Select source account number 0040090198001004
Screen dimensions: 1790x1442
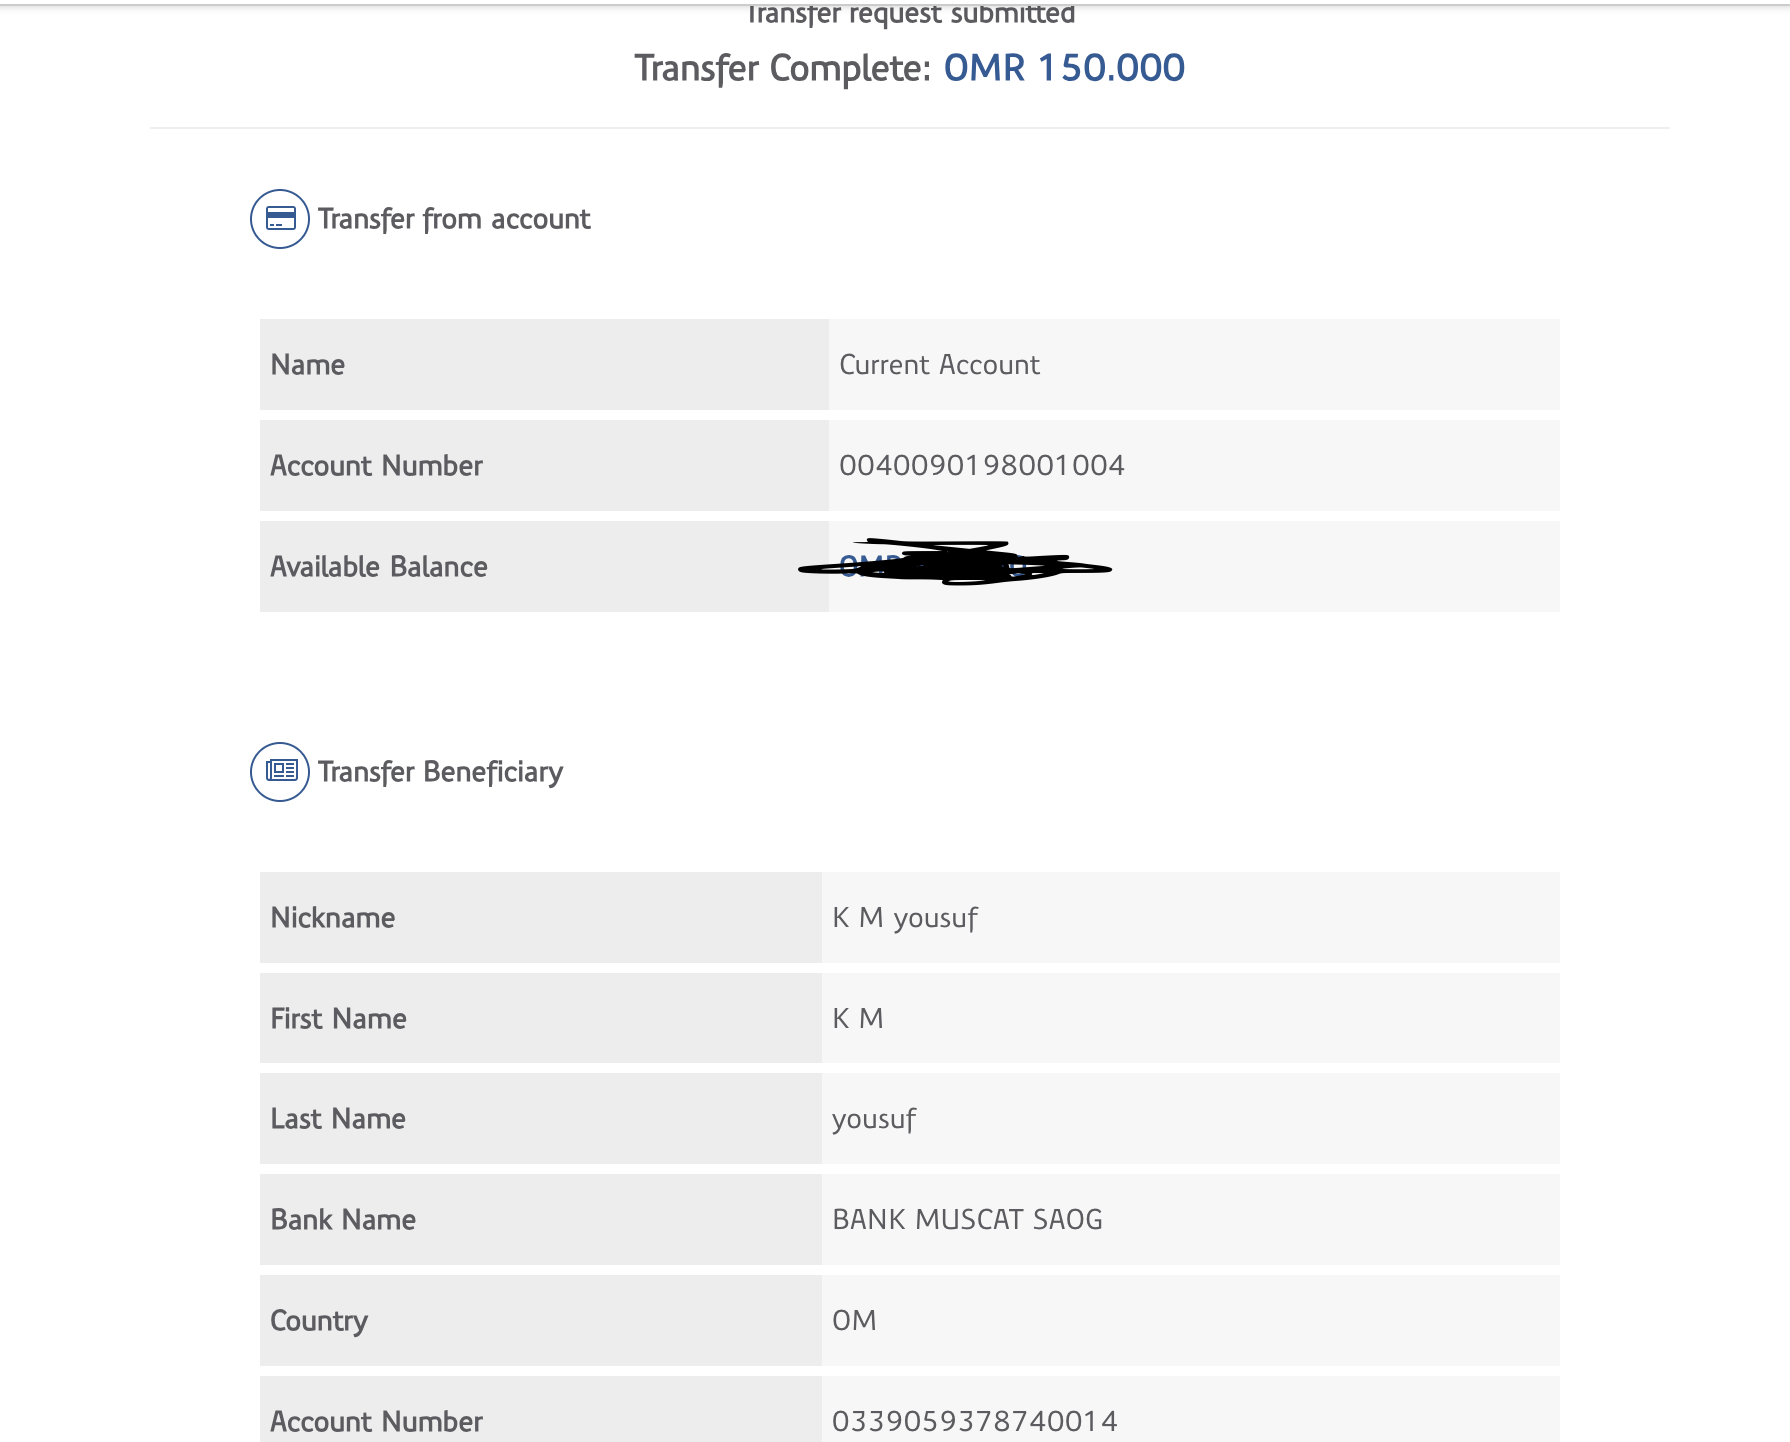pyautogui.click(x=981, y=466)
